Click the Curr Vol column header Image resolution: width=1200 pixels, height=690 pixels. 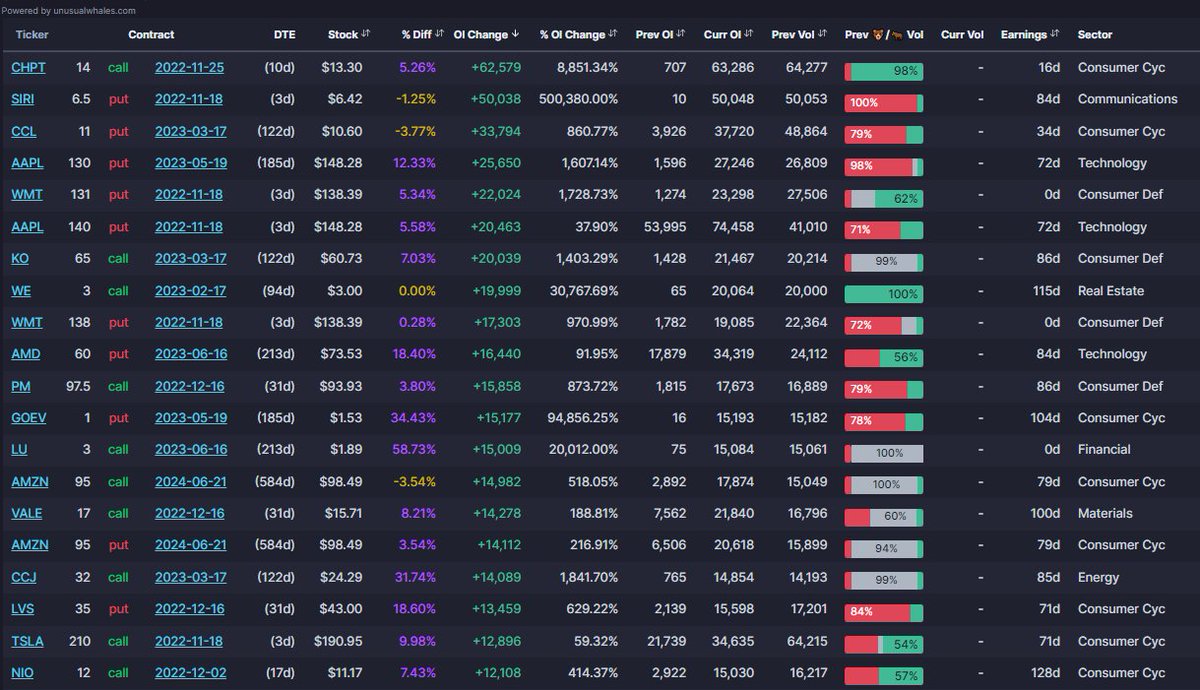[962, 35]
